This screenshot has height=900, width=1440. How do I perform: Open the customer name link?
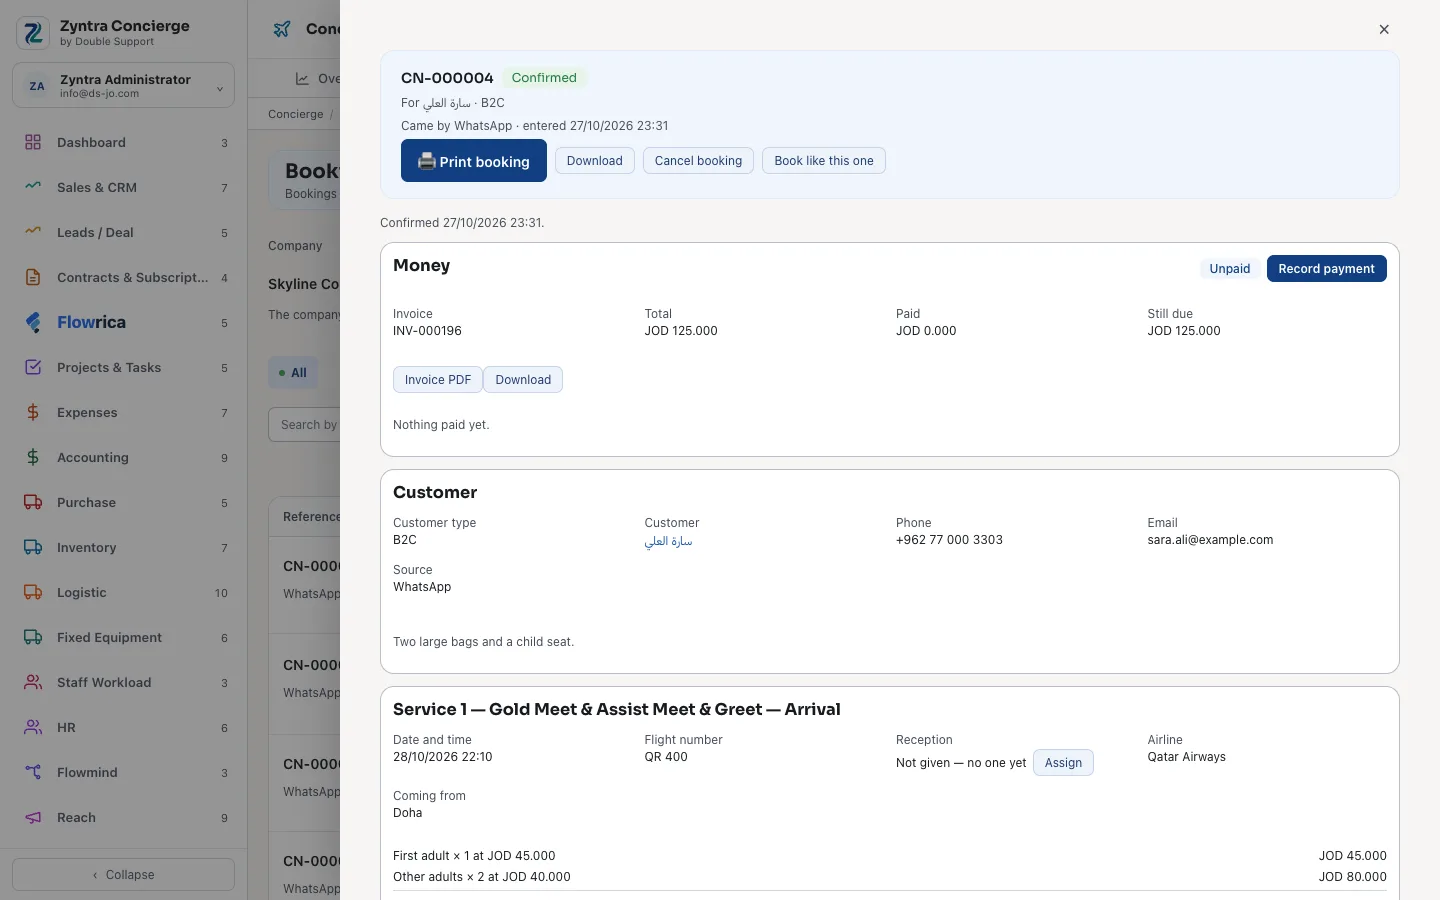pos(668,541)
